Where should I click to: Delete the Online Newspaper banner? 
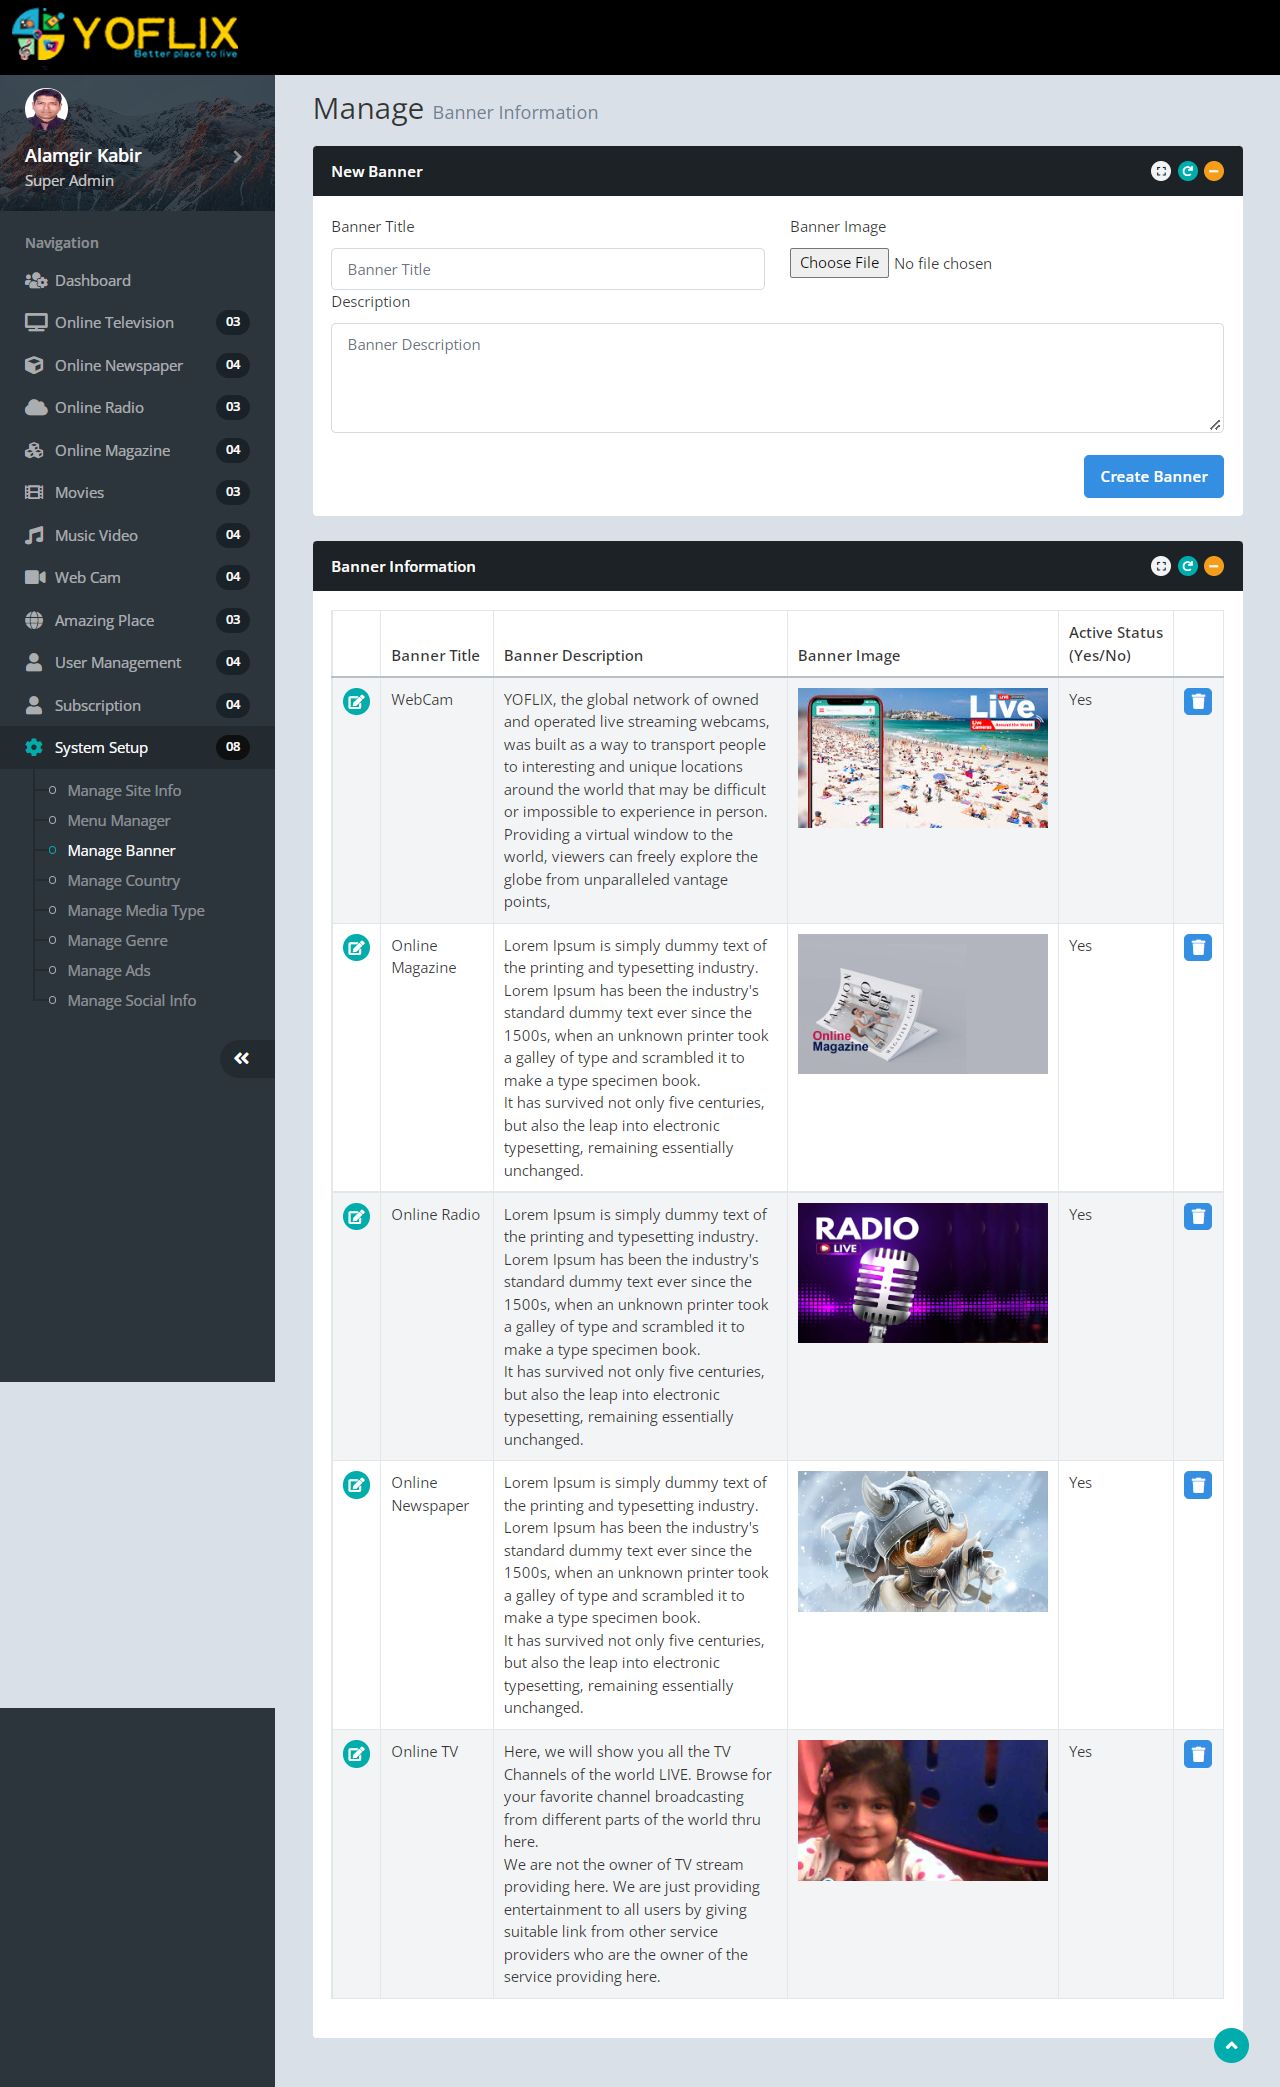coord(1198,1485)
